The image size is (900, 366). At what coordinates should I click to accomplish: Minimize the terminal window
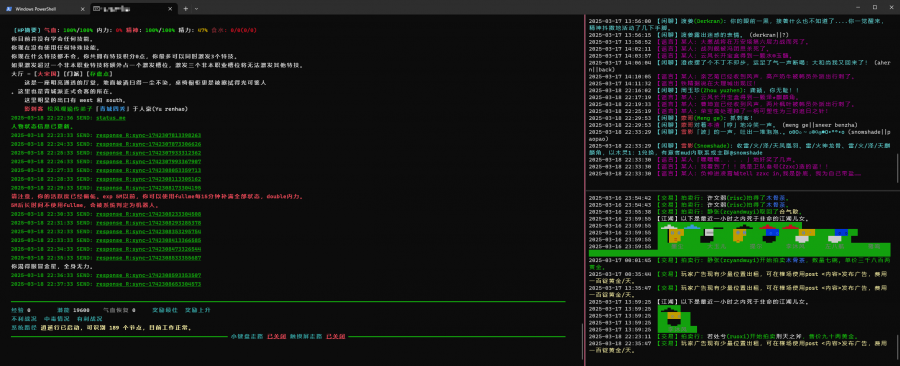click(x=858, y=7)
